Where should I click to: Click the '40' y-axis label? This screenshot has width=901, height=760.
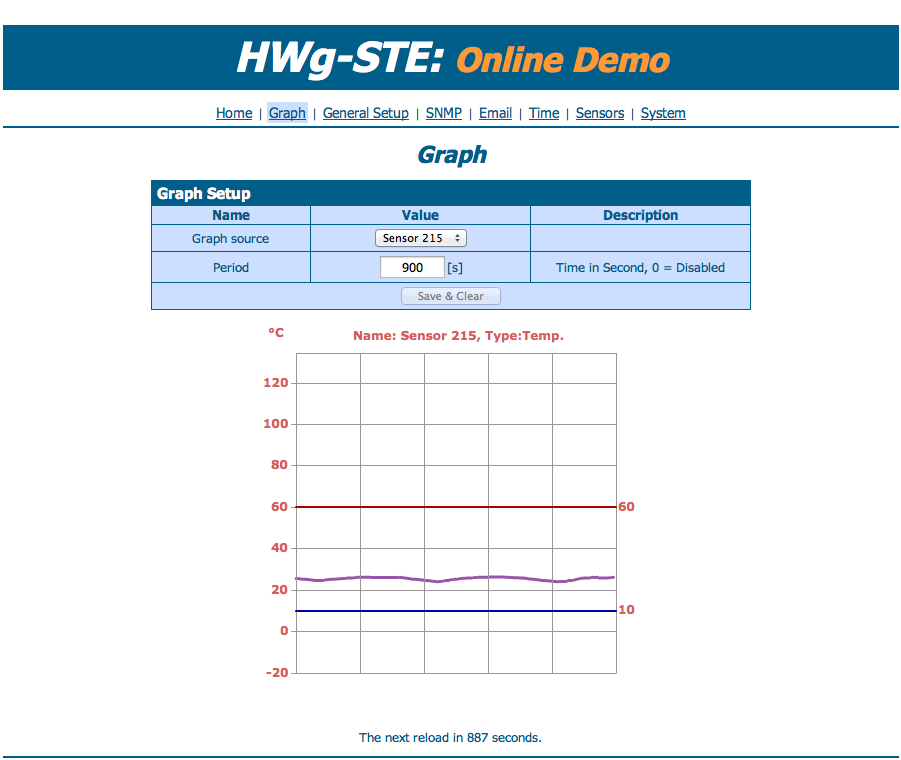click(x=279, y=548)
